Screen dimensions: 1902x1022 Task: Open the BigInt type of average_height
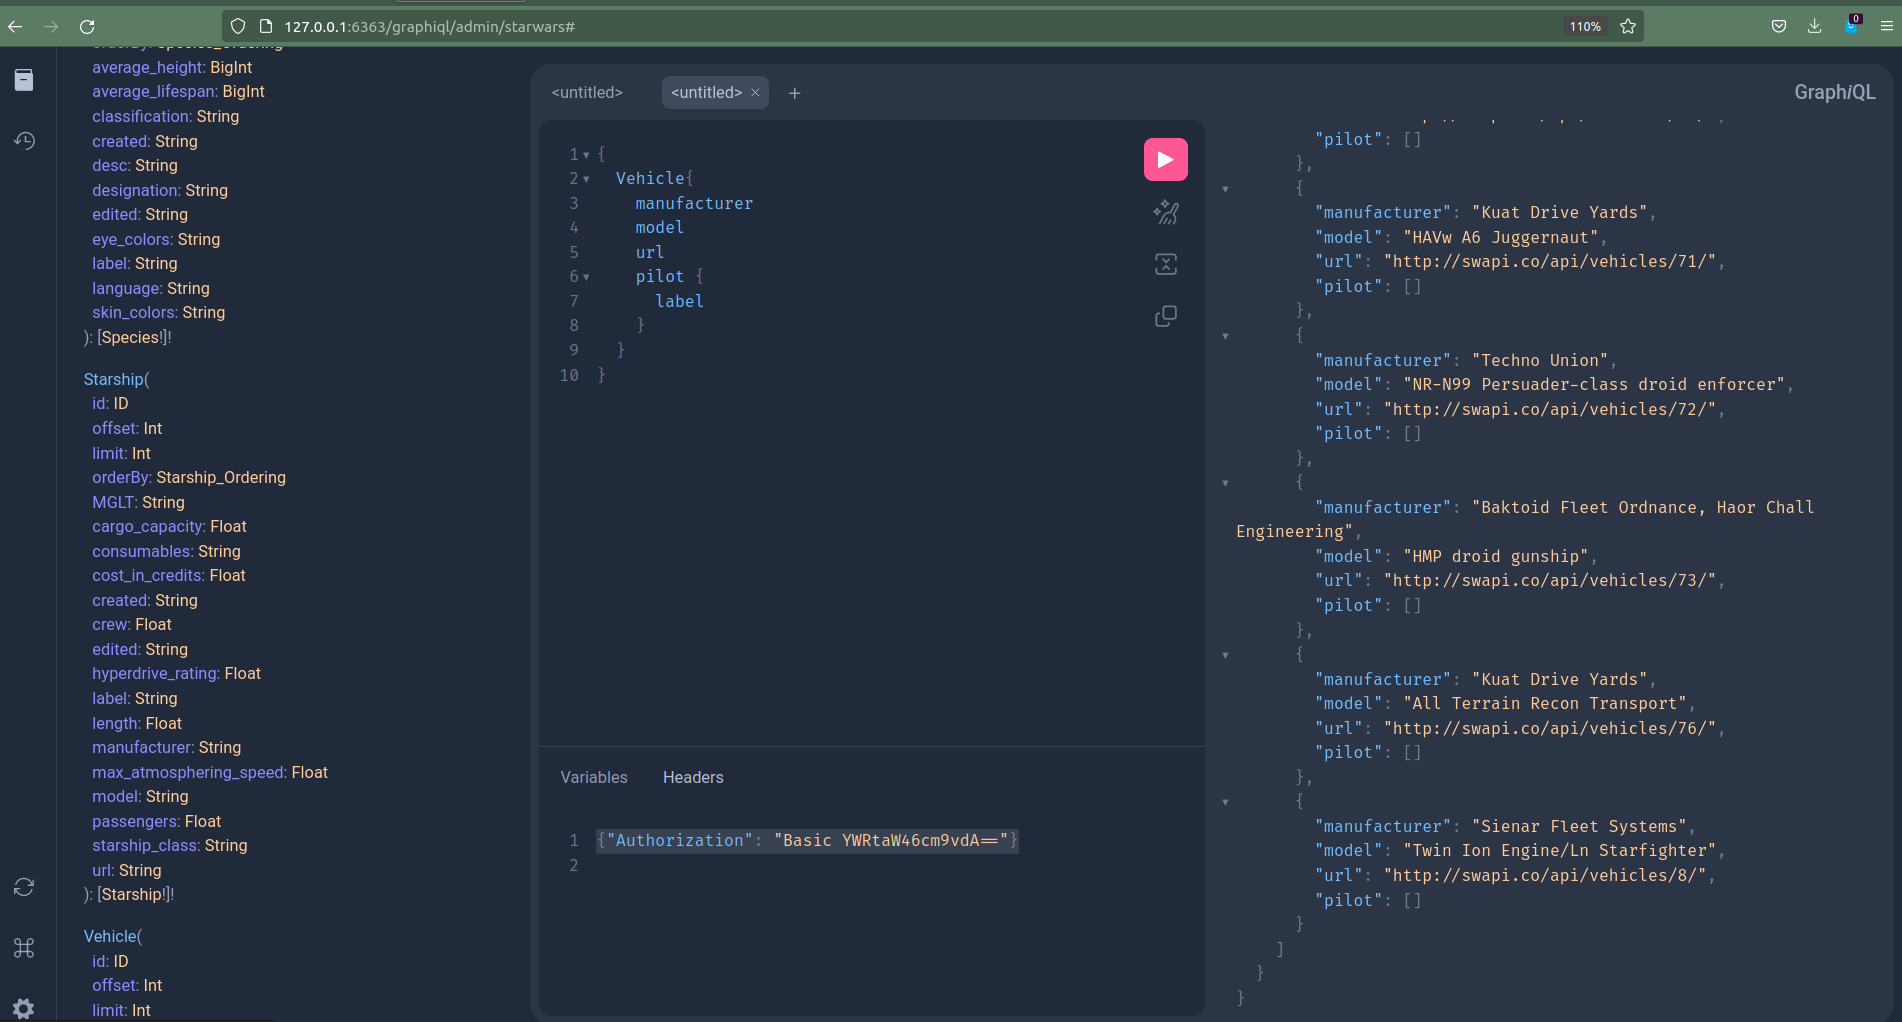click(x=231, y=67)
